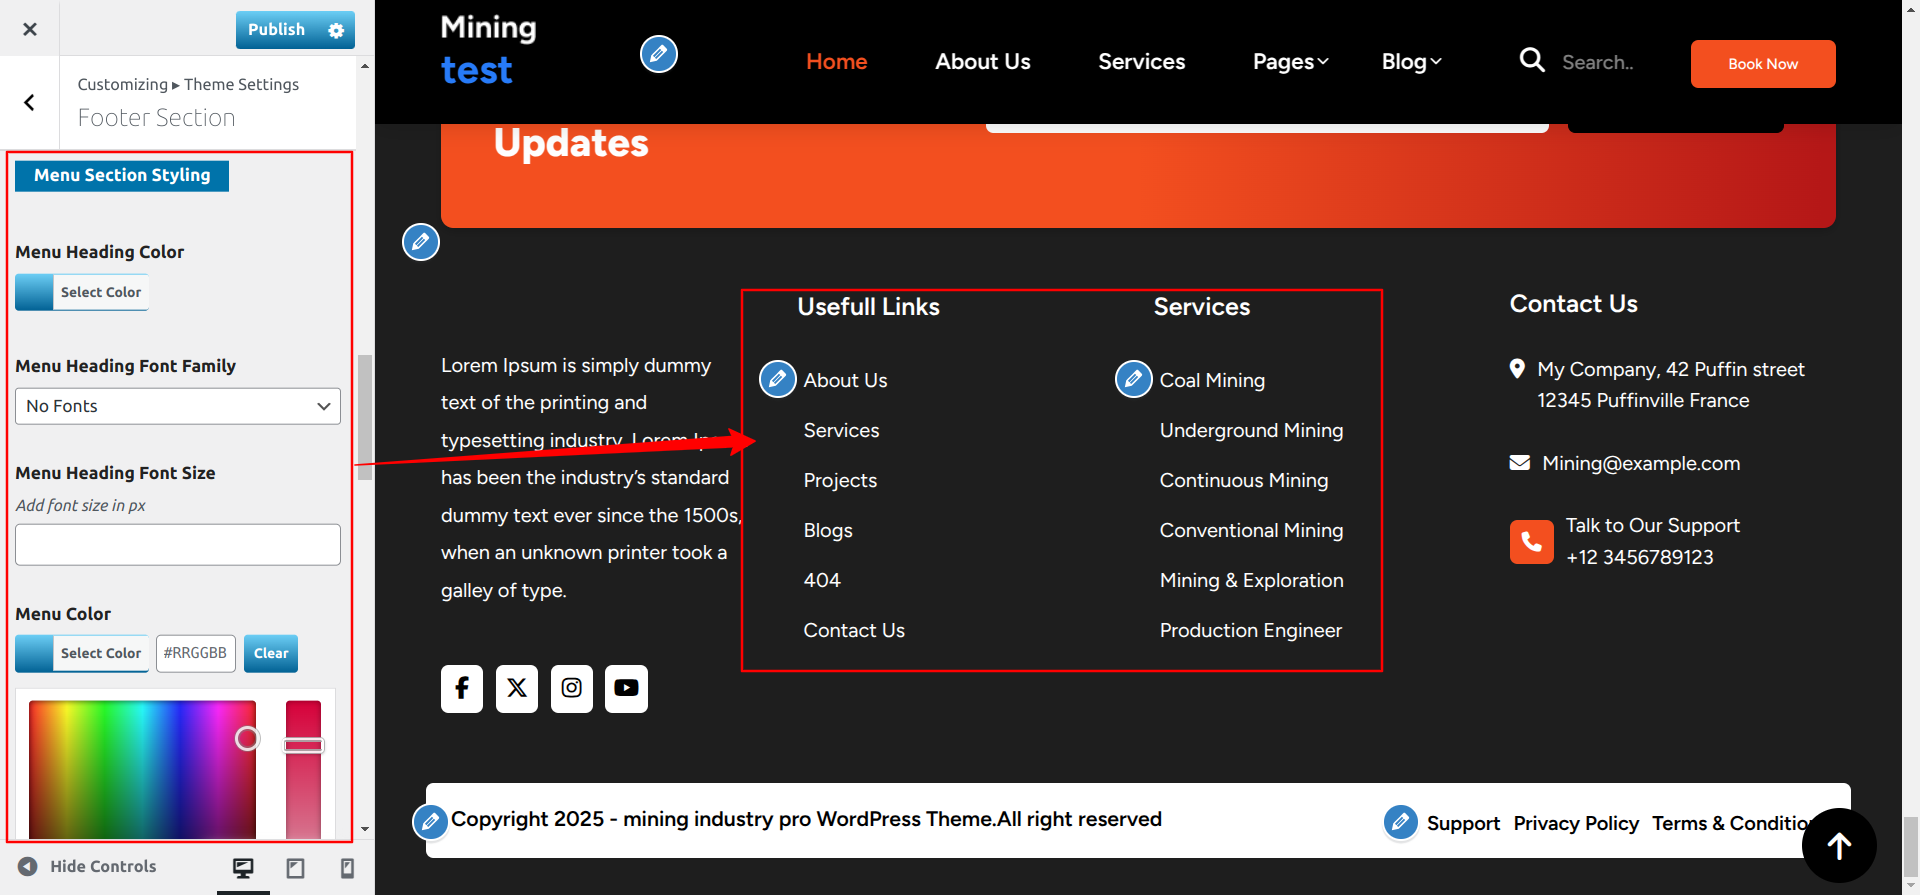Go to Services in the top navigation

tap(1141, 62)
